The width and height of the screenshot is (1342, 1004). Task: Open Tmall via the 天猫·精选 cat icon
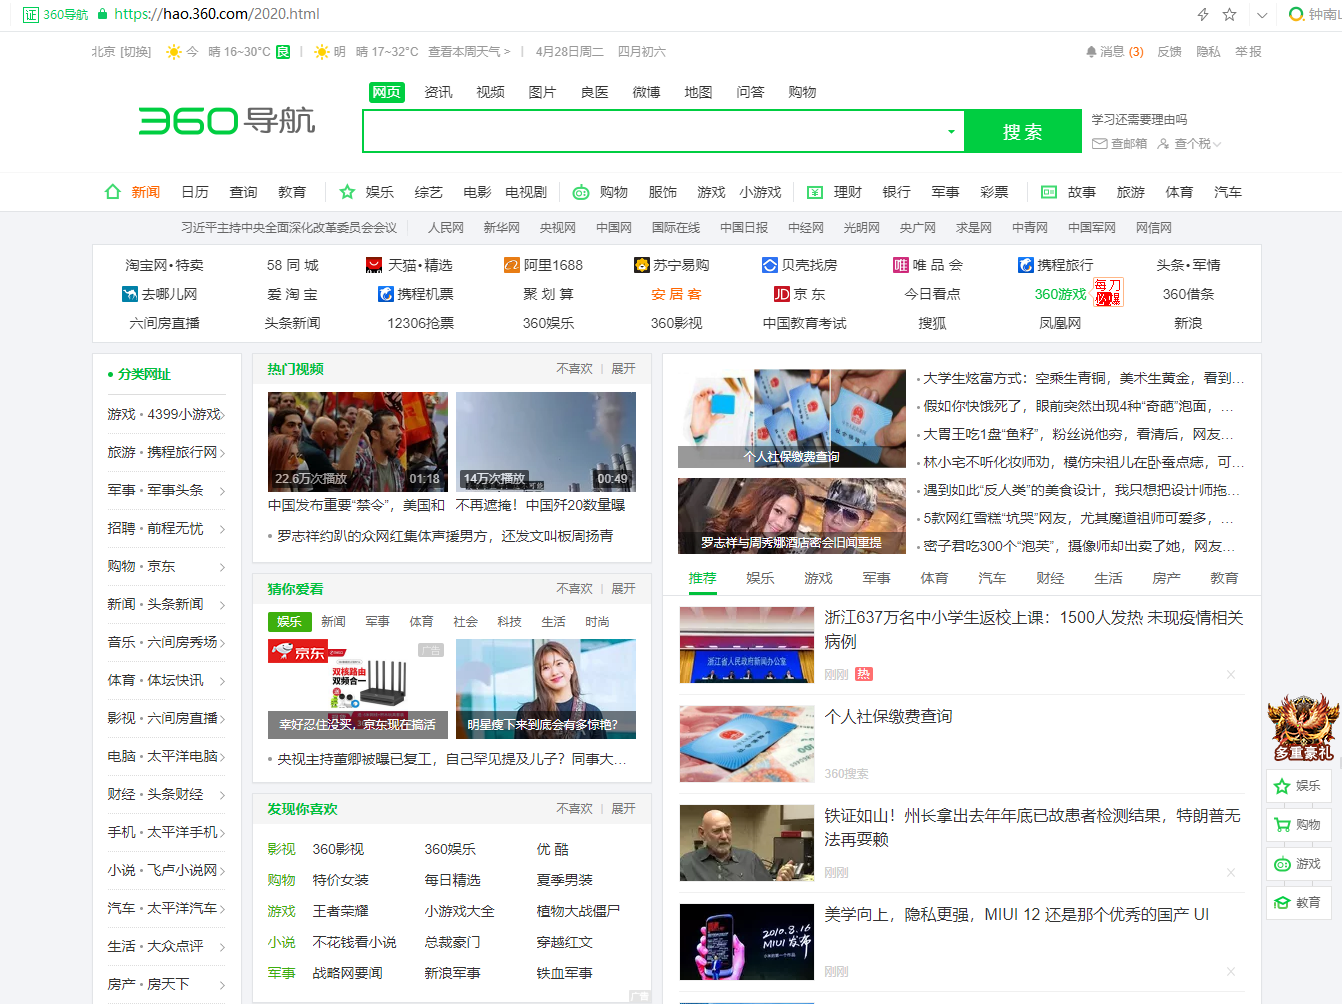pyautogui.click(x=374, y=264)
